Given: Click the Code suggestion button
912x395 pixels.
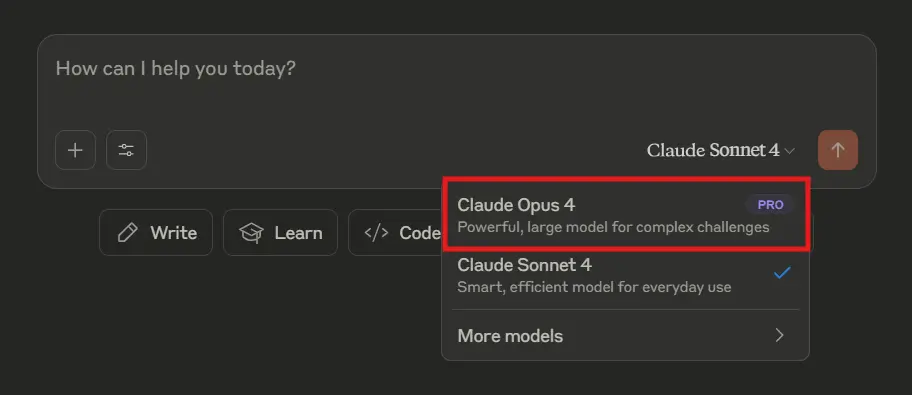Looking at the screenshot, I should [395, 233].
